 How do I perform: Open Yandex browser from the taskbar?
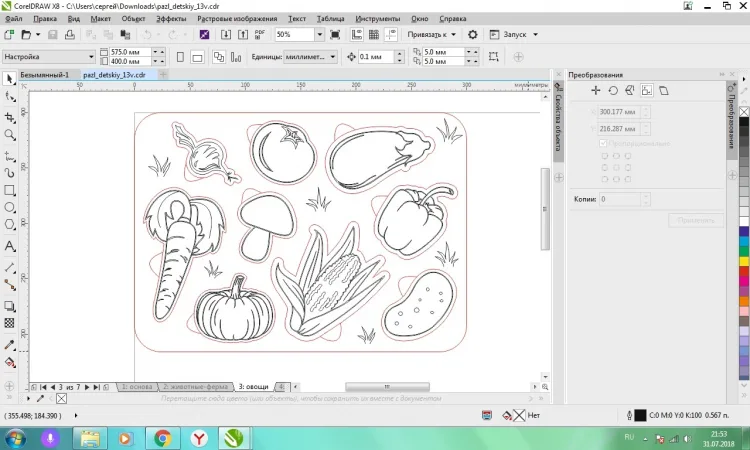click(x=199, y=438)
